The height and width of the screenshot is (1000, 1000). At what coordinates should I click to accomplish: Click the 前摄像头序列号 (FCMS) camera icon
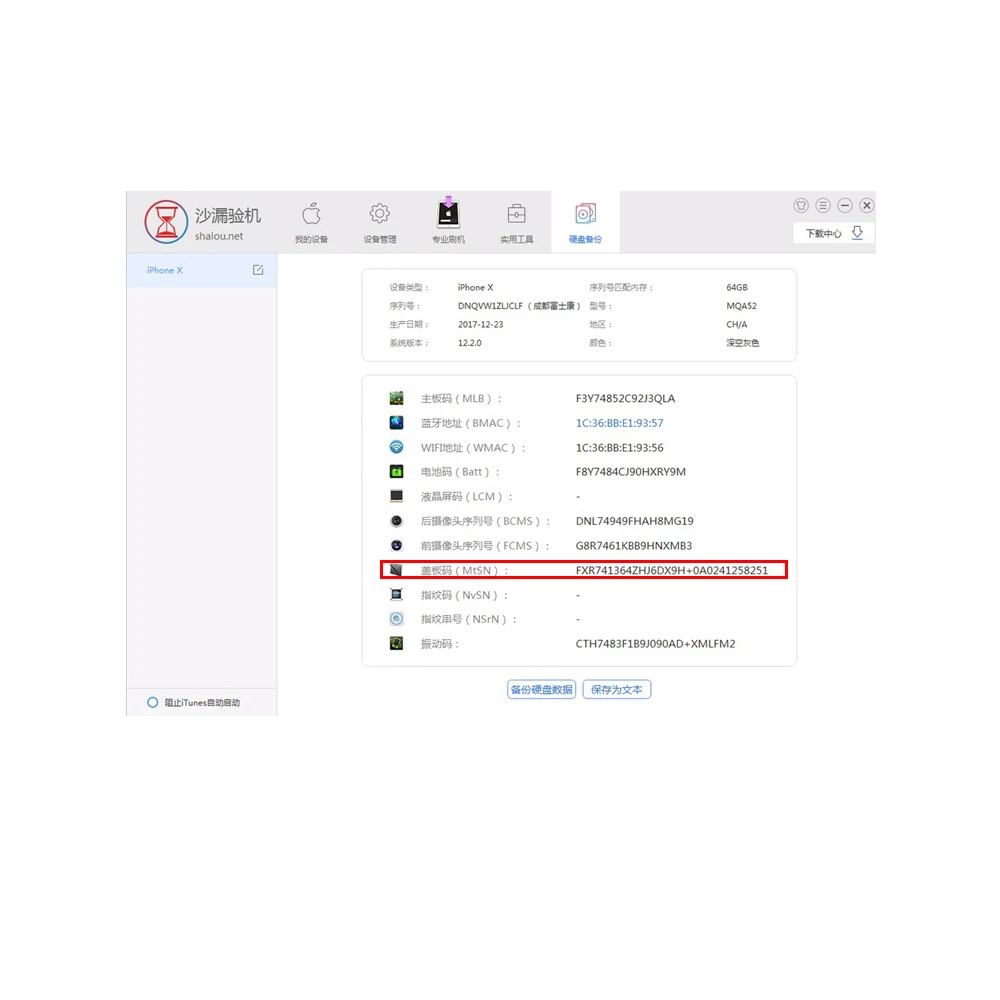[x=397, y=545]
